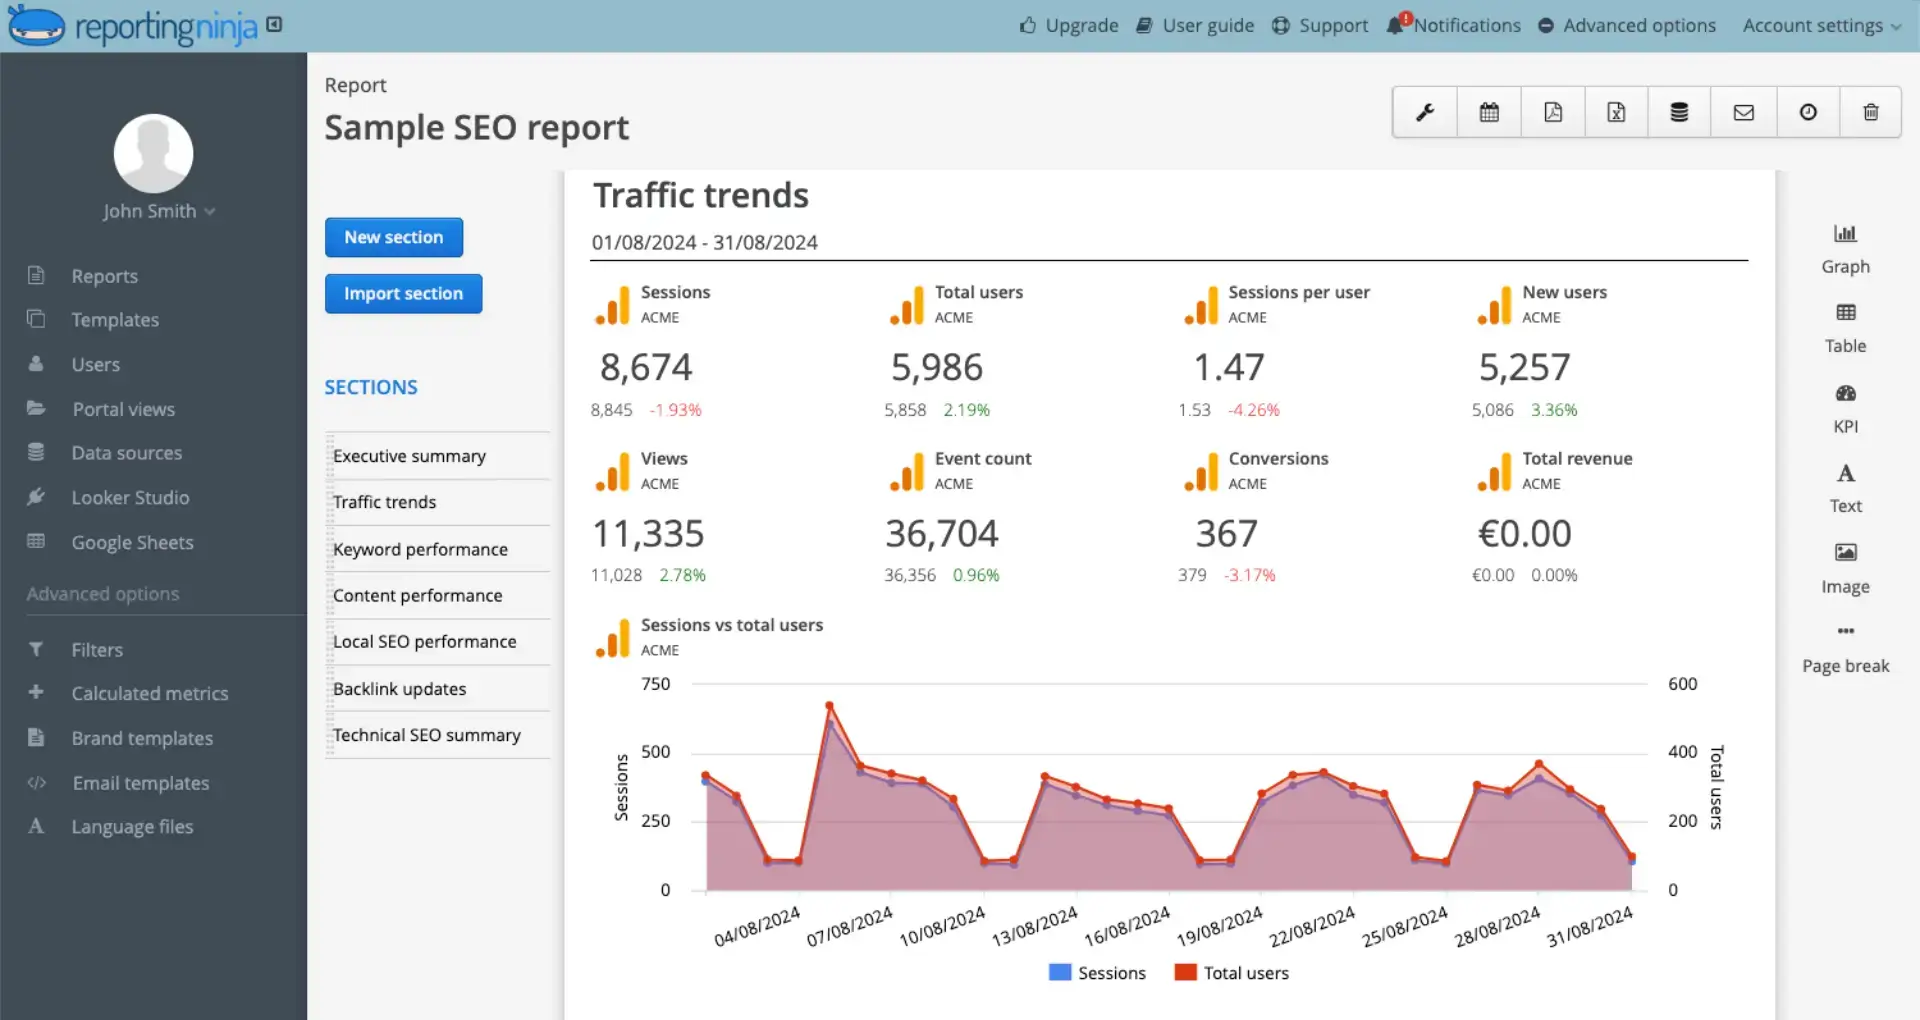This screenshot has width=1920, height=1020.
Task: Toggle Total users series in chart legend
Action: (1232, 973)
